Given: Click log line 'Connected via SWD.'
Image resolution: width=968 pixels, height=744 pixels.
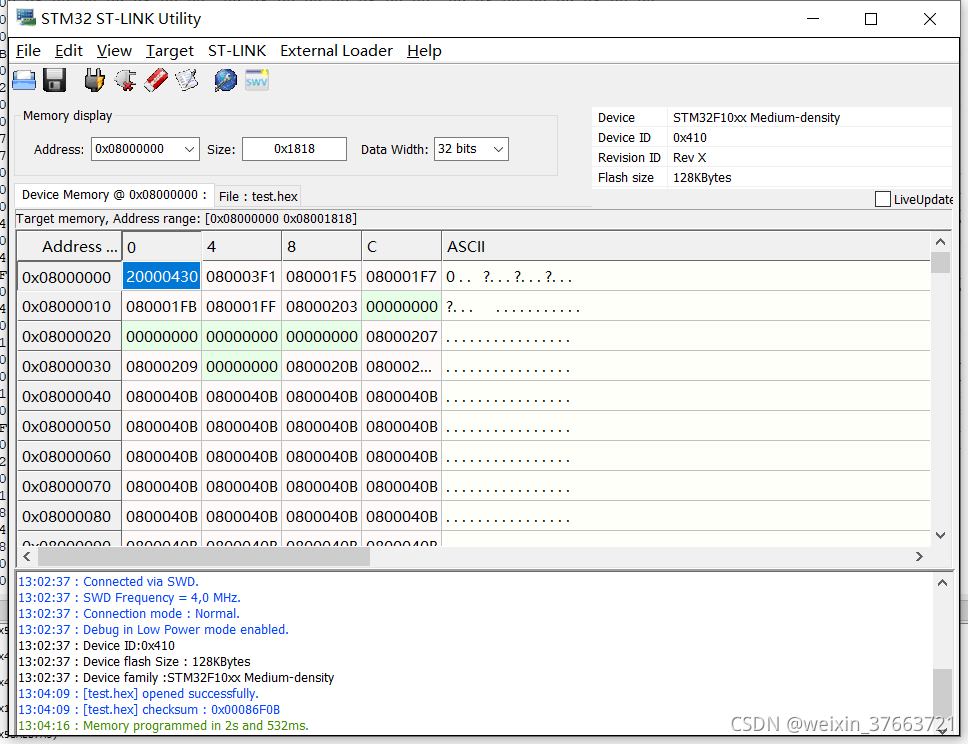Looking at the screenshot, I should point(109,582).
